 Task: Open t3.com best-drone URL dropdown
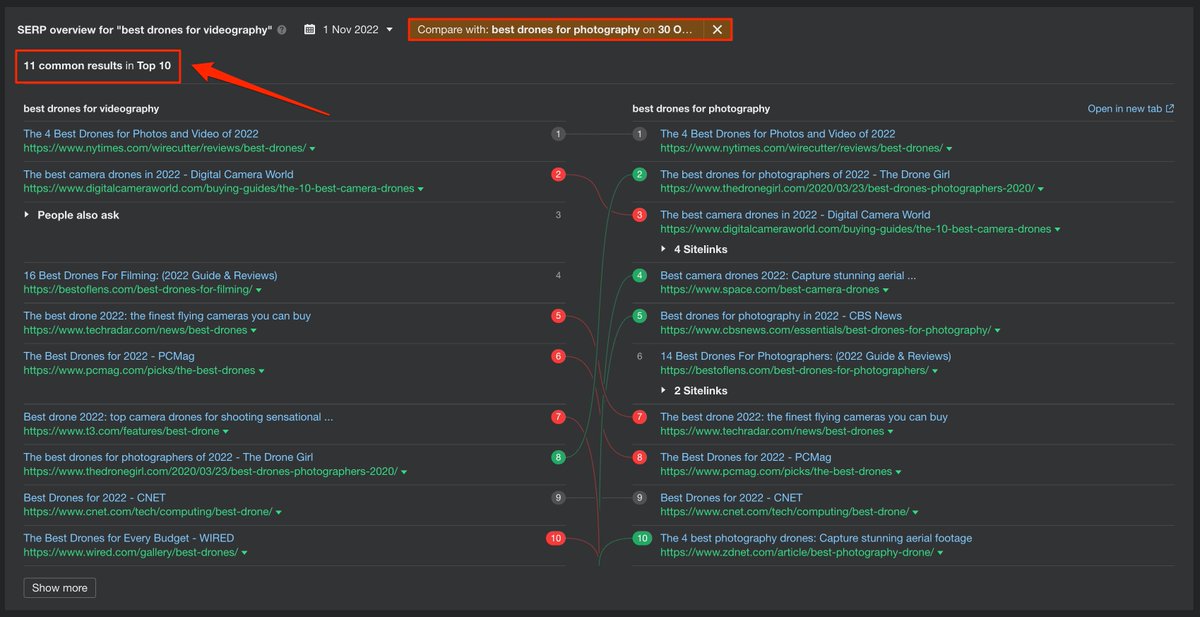(x=227, y=432)
